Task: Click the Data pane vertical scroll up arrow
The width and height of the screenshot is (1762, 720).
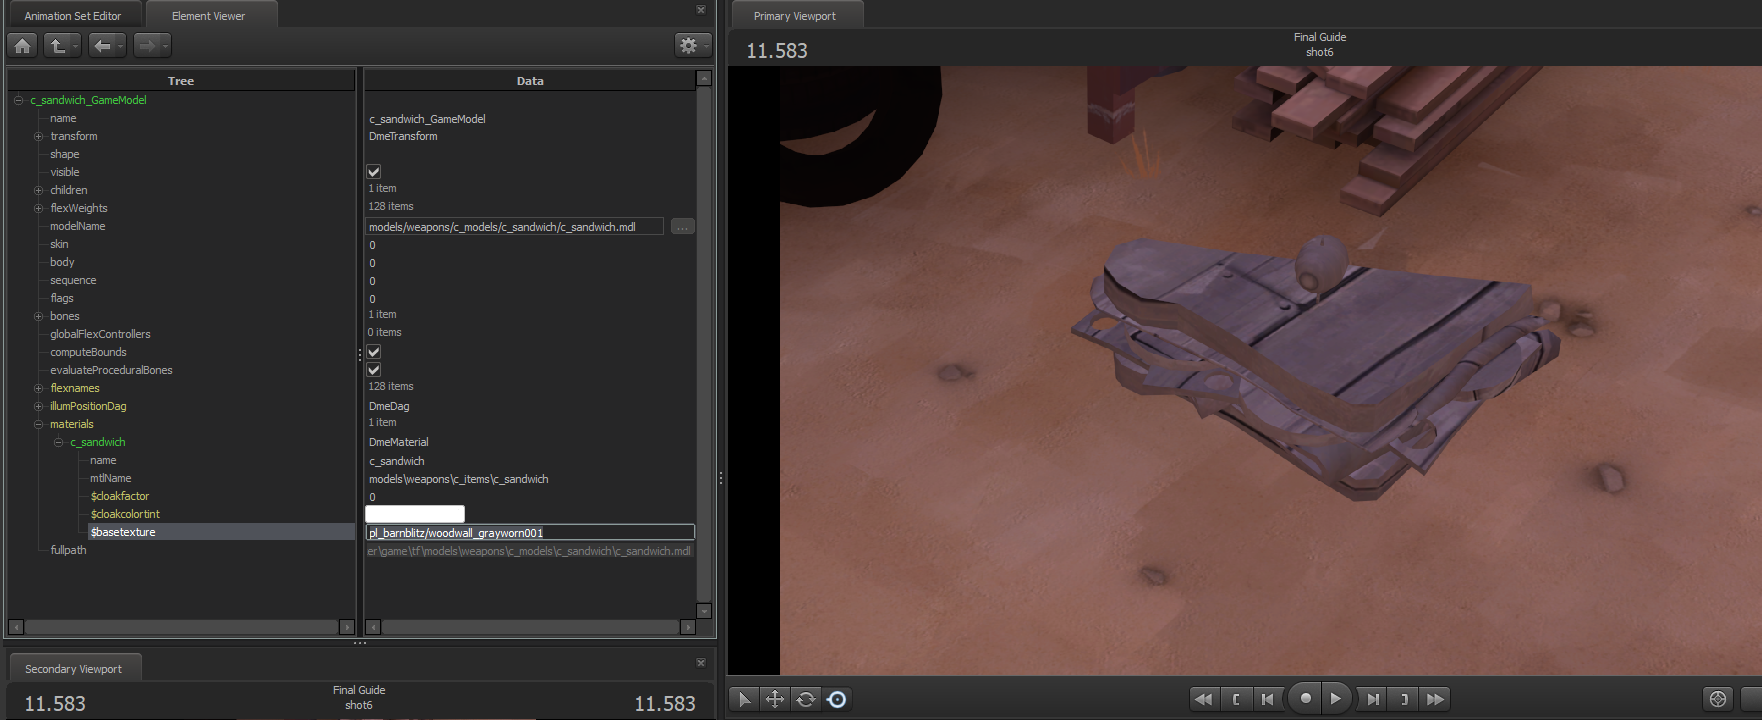Action: click(704, 78)
